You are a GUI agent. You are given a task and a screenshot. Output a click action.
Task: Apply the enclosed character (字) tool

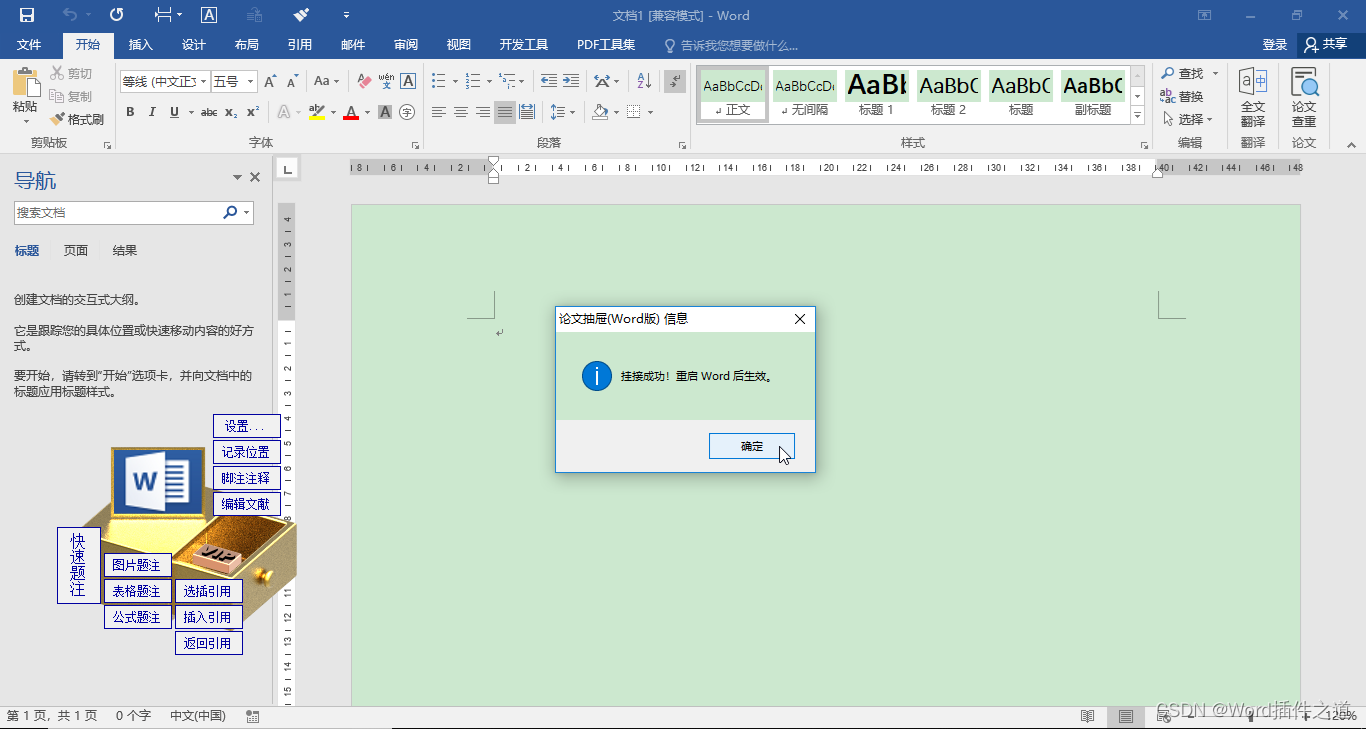407,112
